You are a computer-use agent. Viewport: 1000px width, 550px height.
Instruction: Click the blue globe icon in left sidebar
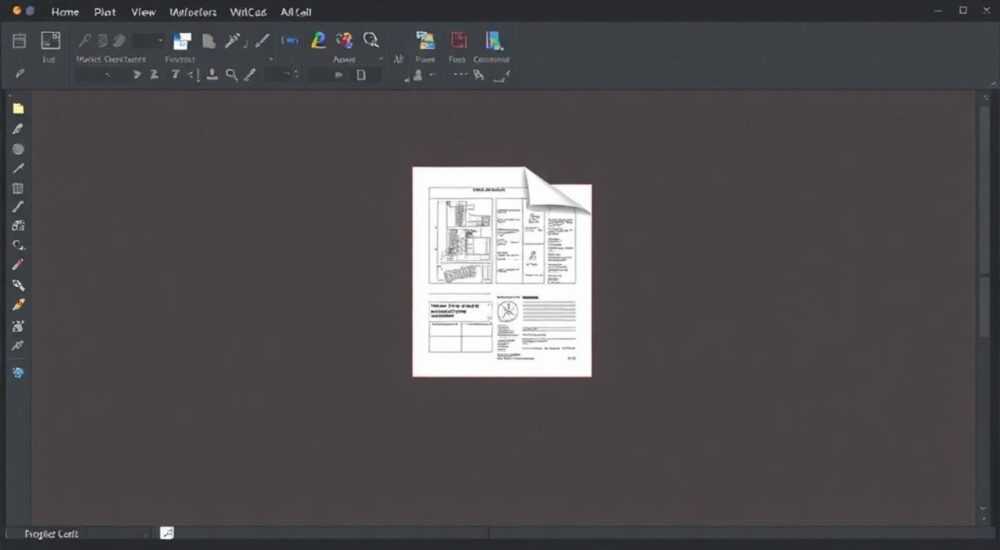point(18,373)
